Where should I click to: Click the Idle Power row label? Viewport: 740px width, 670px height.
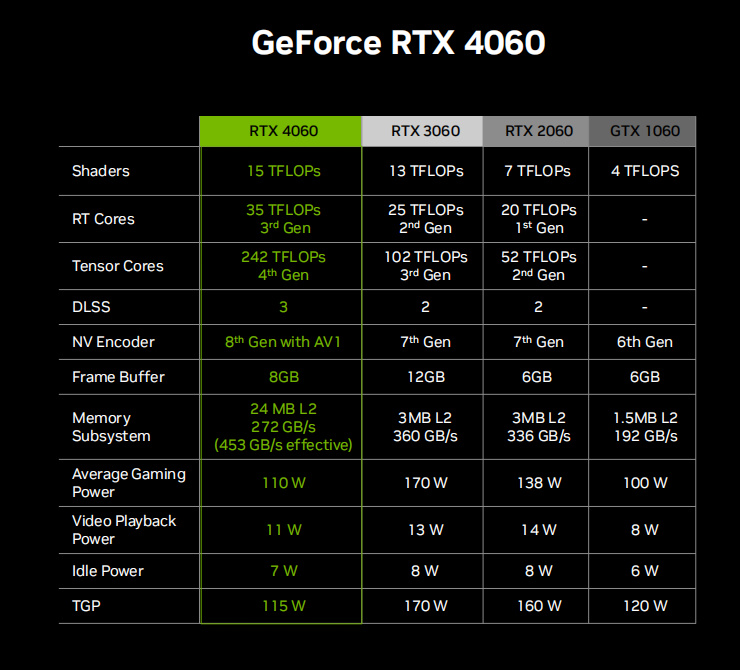pos(108,571)
